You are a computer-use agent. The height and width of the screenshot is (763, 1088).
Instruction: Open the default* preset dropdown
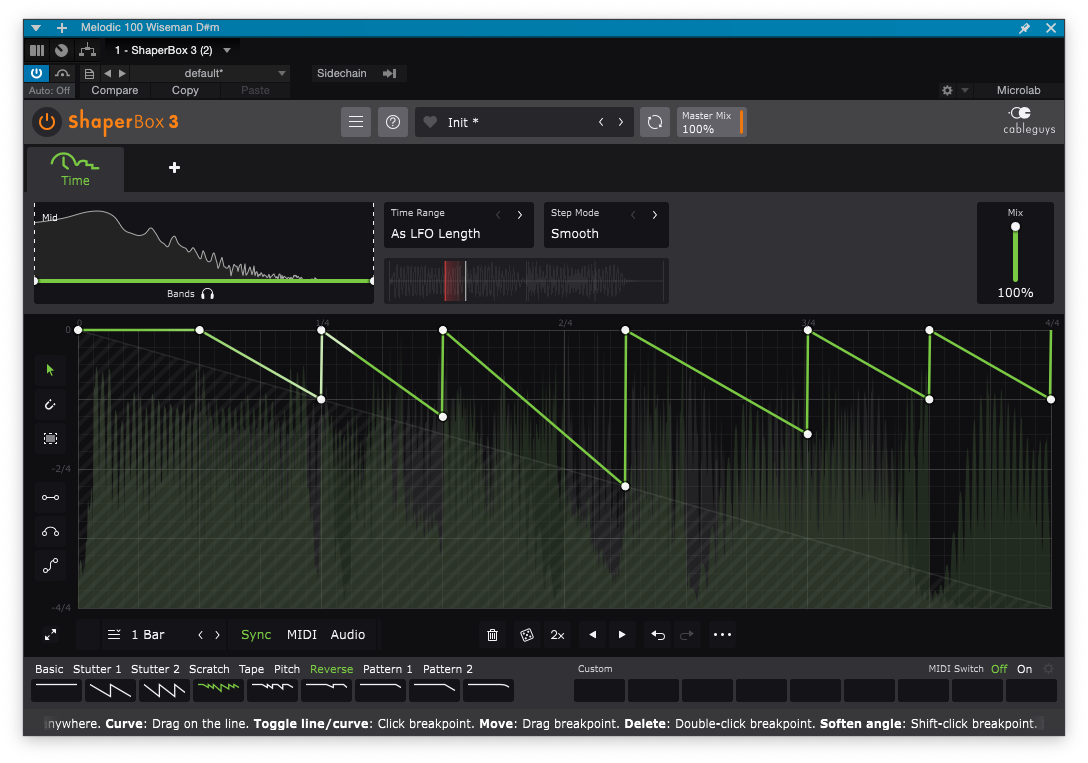pyautogui.click(x=210, y=74)
